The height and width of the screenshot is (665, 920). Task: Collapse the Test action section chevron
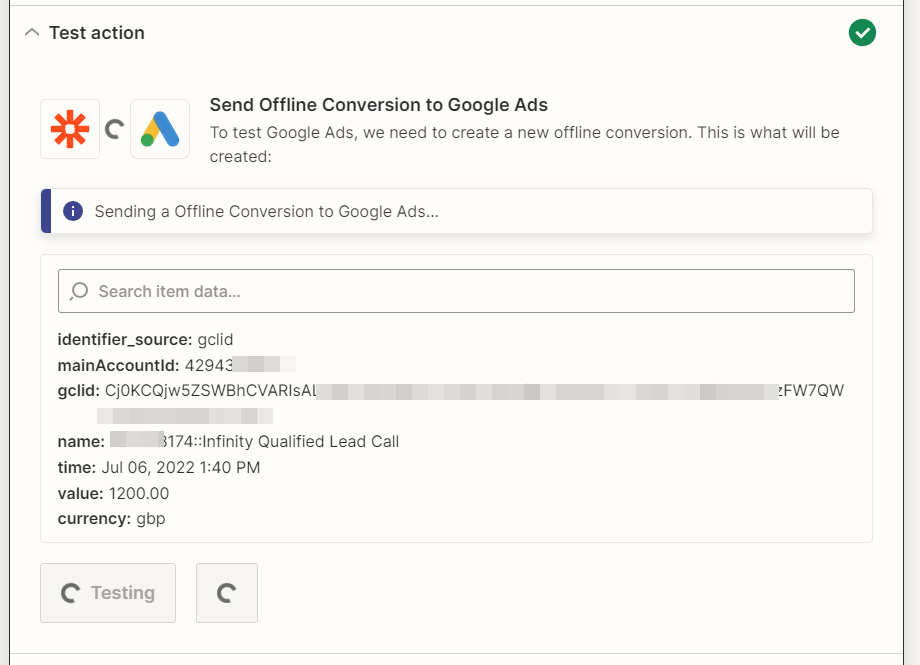[32, 33]
